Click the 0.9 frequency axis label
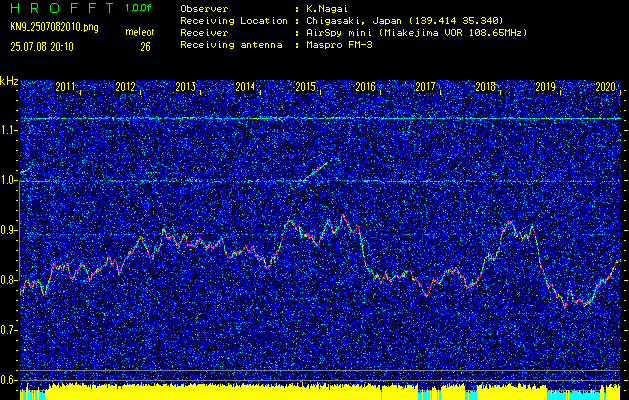Viewport: 629px width, 400px height. click(9, 230)
